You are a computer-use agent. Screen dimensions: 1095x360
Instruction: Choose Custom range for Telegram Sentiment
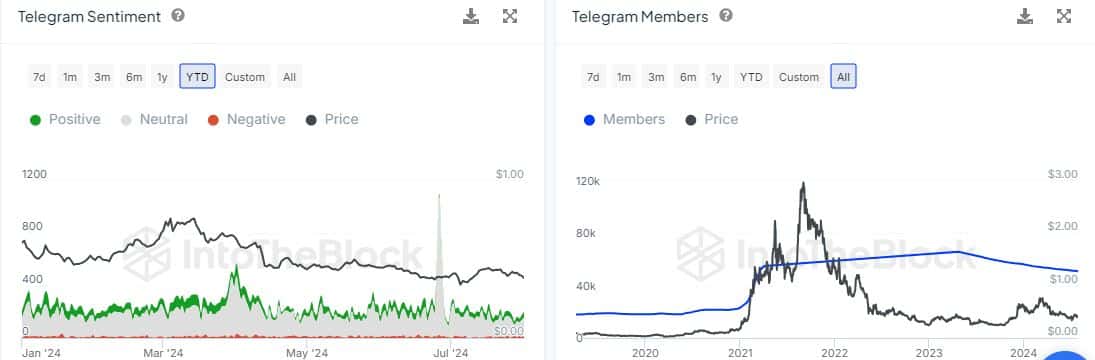pyautogui.click(x=245, y=77)
